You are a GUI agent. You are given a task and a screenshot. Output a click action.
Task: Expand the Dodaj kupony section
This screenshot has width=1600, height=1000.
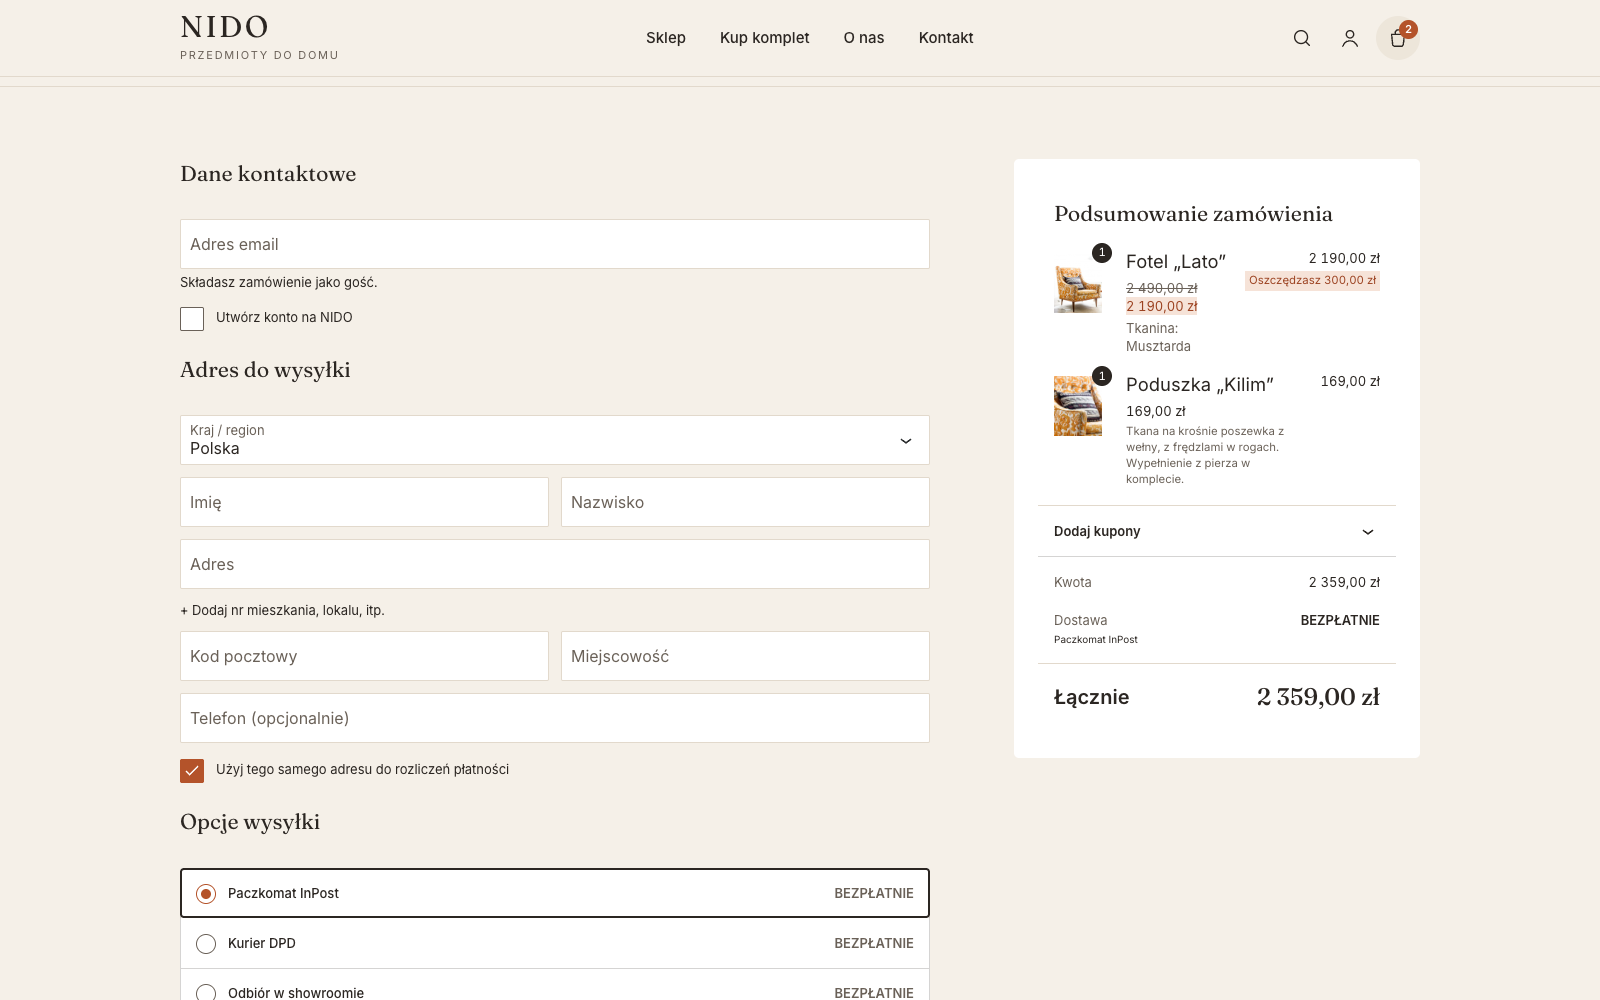point(1217,531)
